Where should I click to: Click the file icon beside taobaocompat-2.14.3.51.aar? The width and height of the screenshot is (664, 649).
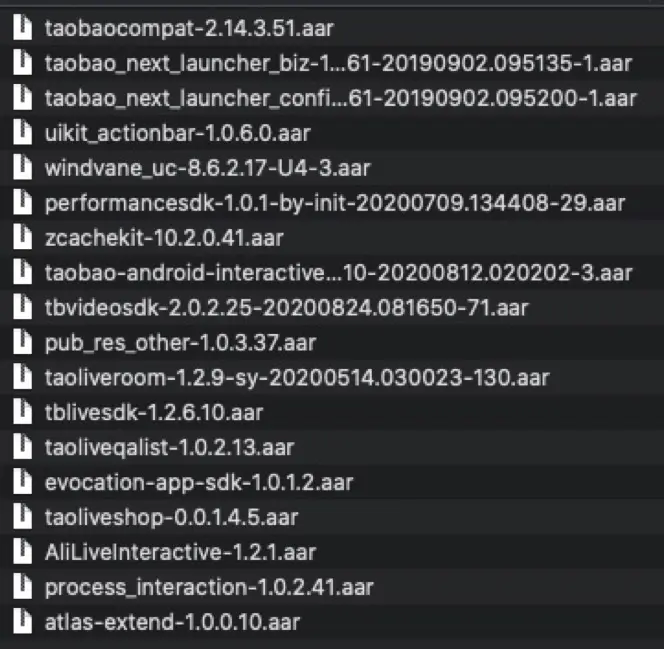click(x=22, y=29)
